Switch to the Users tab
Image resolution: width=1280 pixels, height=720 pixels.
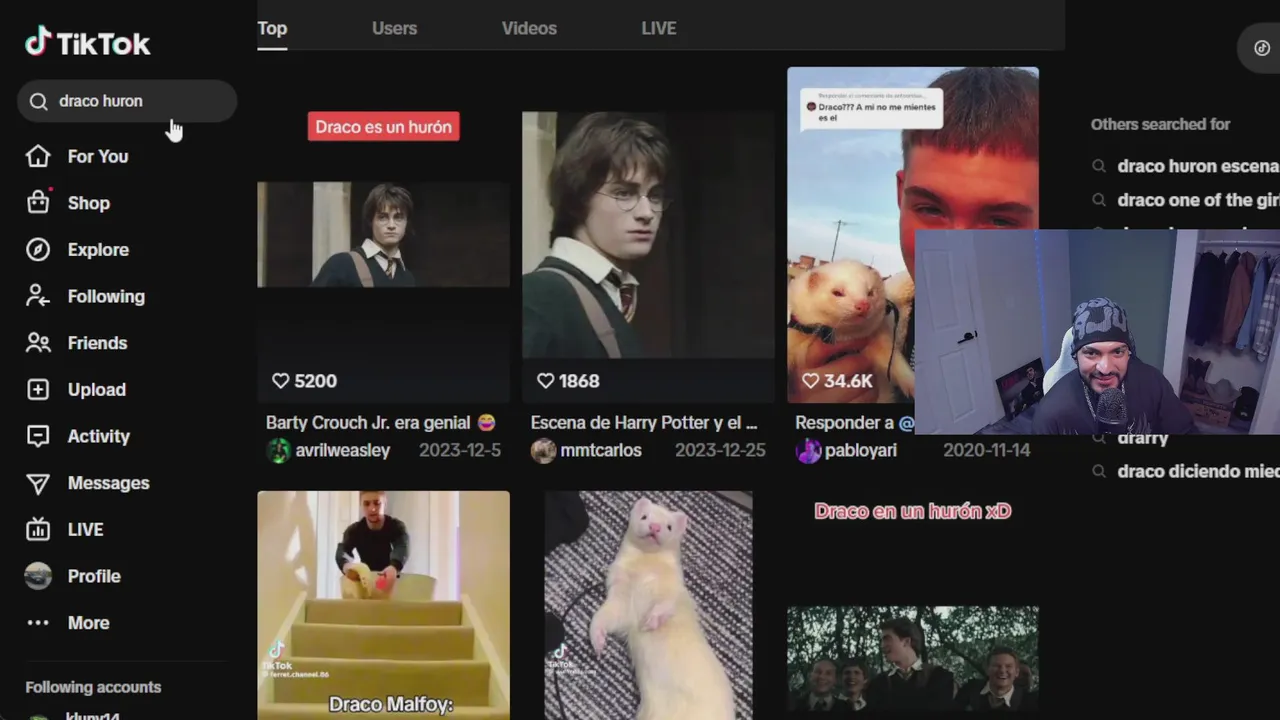click(x=394, y=28)
